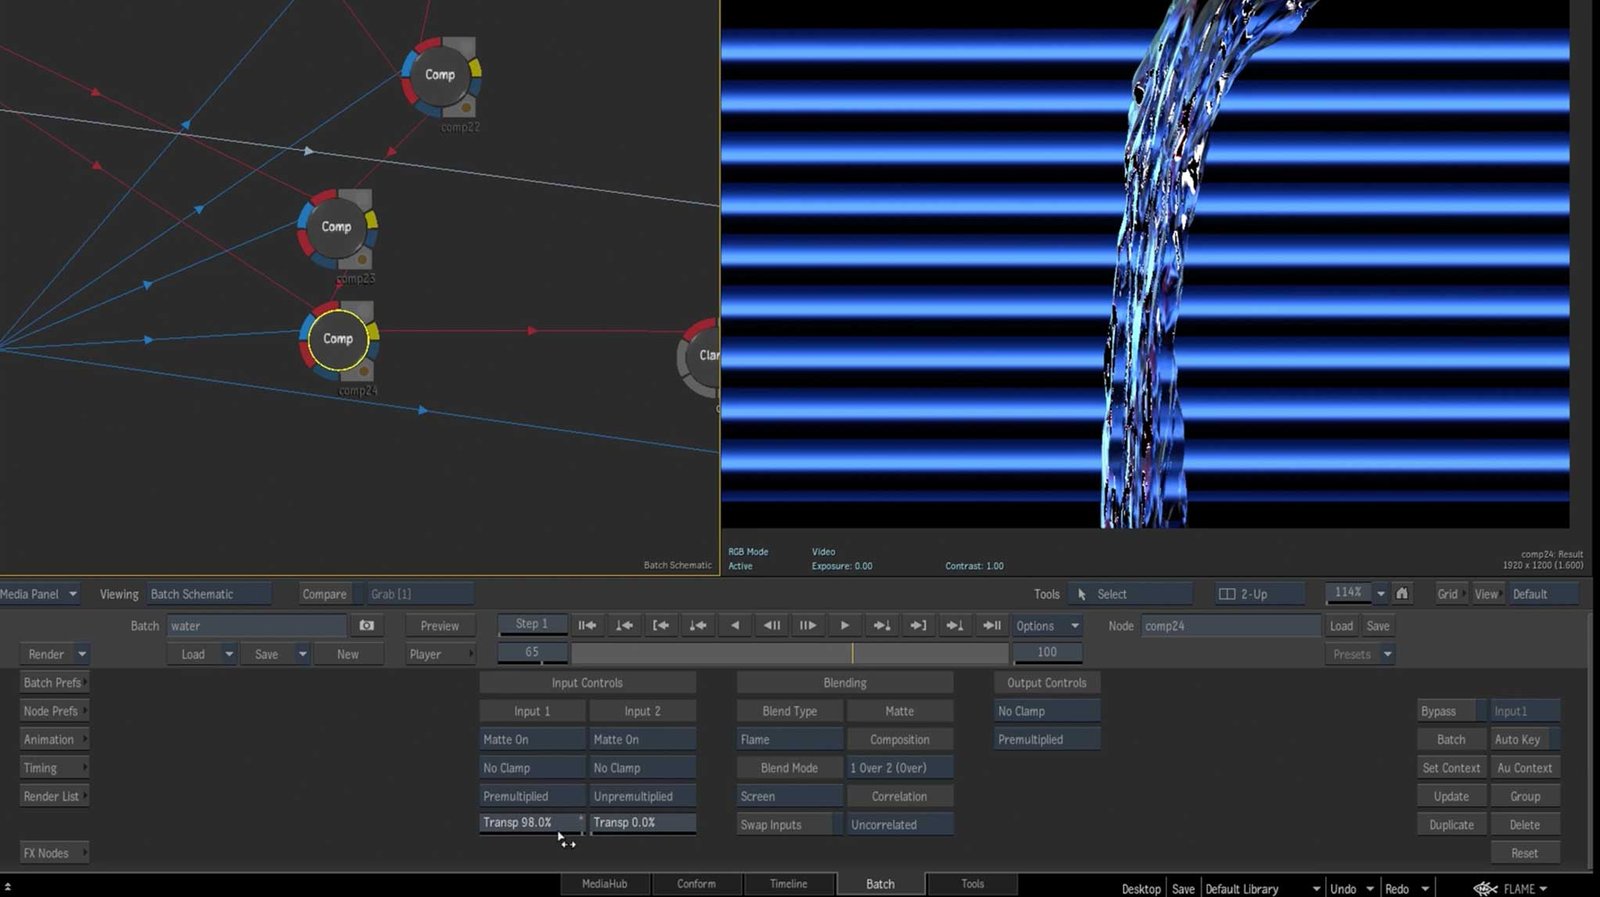Toggle Input 1 Matte On button

[531, 739]
